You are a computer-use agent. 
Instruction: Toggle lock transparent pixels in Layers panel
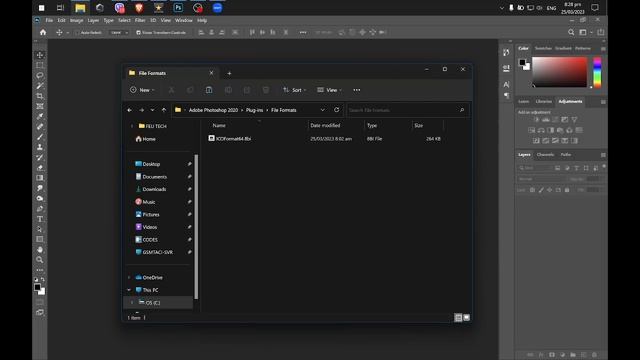(x=532, y=190)
